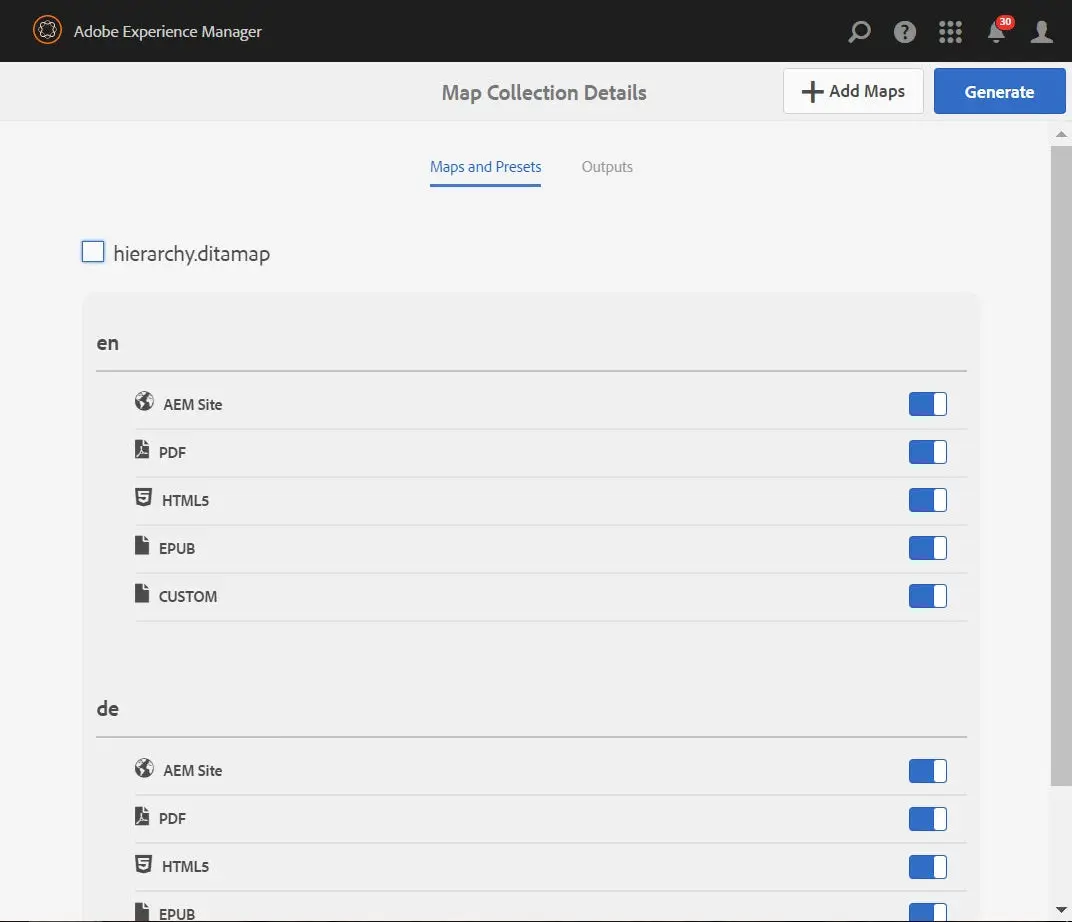Image resolution: width=1072 pixels, height=922 pixels.
Task: Turn off the HTML5 toggle under de
Action: [927, 867]
